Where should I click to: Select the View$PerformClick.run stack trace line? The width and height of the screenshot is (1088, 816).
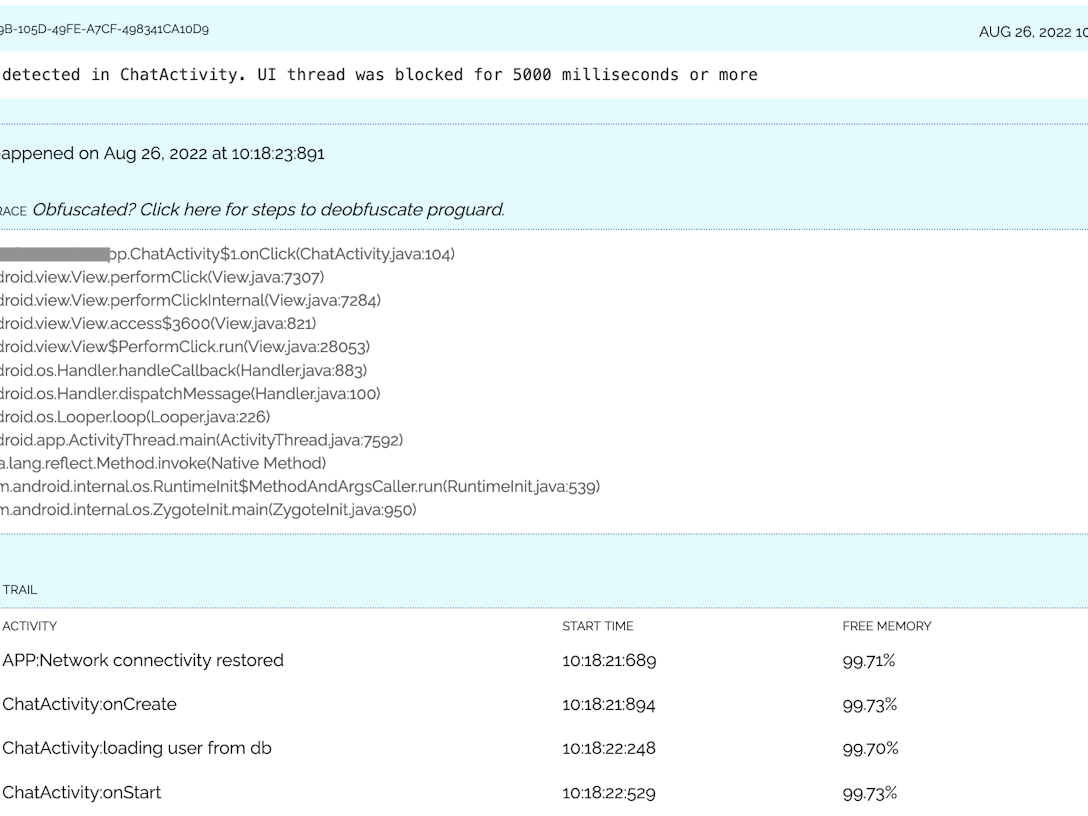(x=185, y=347)
